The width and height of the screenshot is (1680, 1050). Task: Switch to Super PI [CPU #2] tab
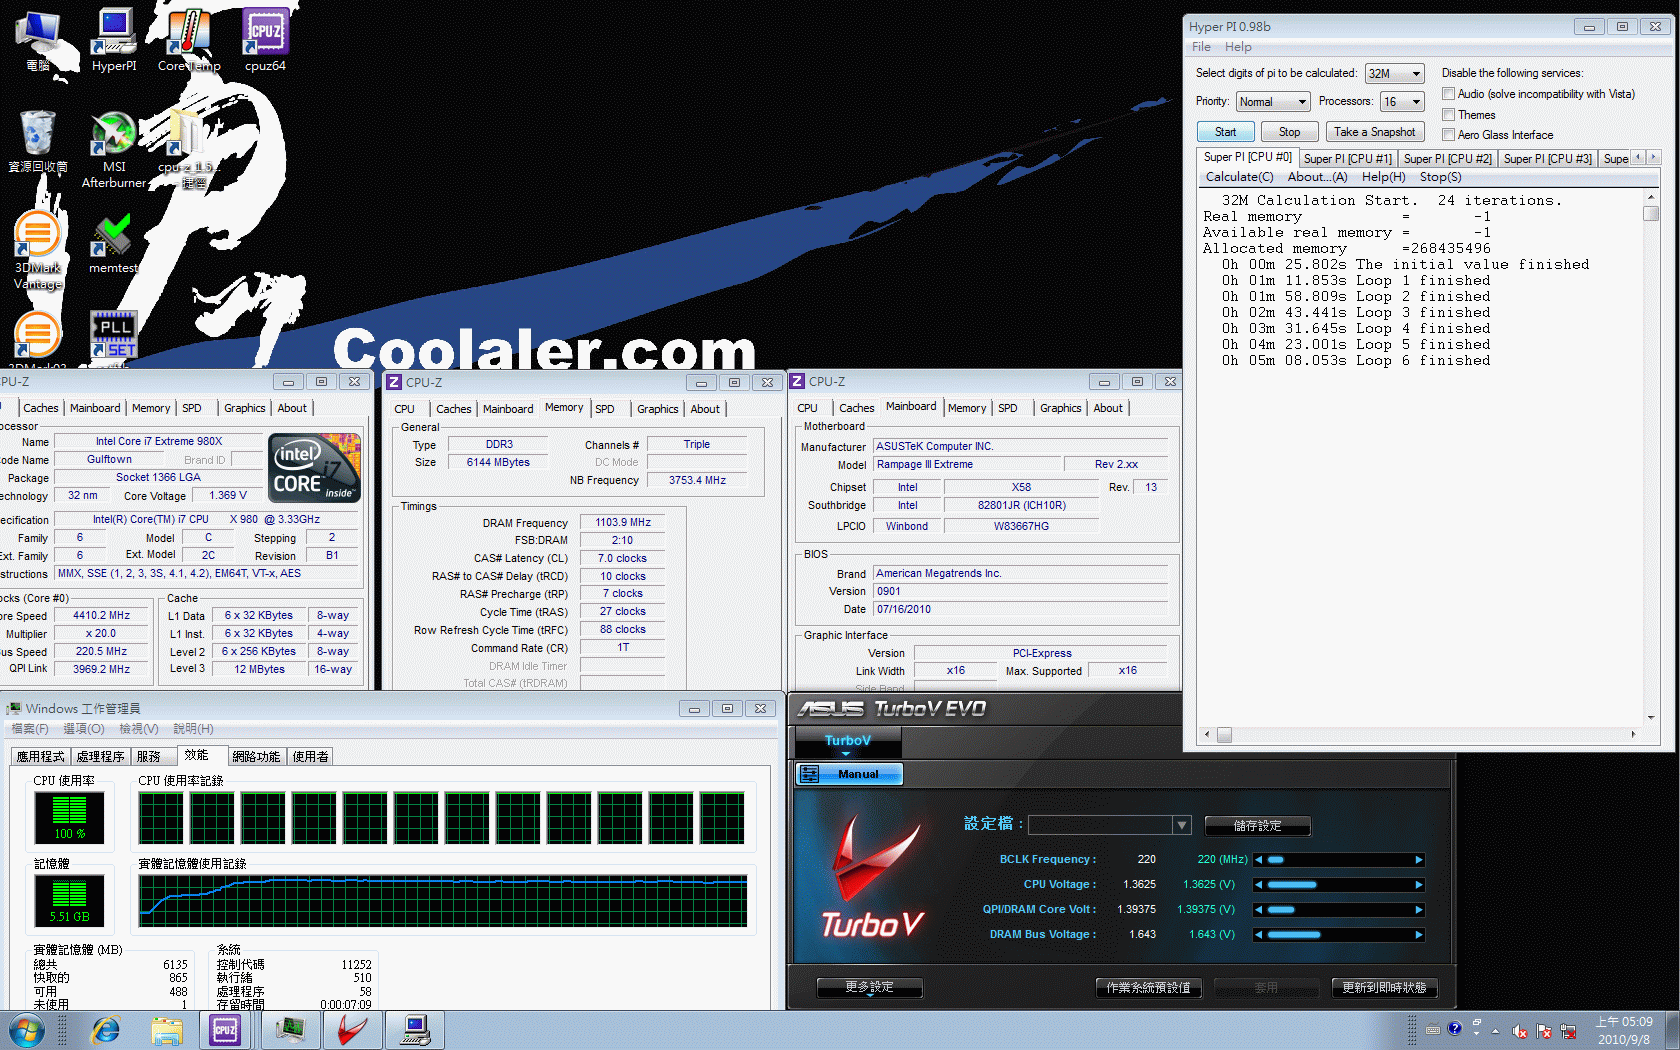pyautogui.click(x=1447, y=159)
